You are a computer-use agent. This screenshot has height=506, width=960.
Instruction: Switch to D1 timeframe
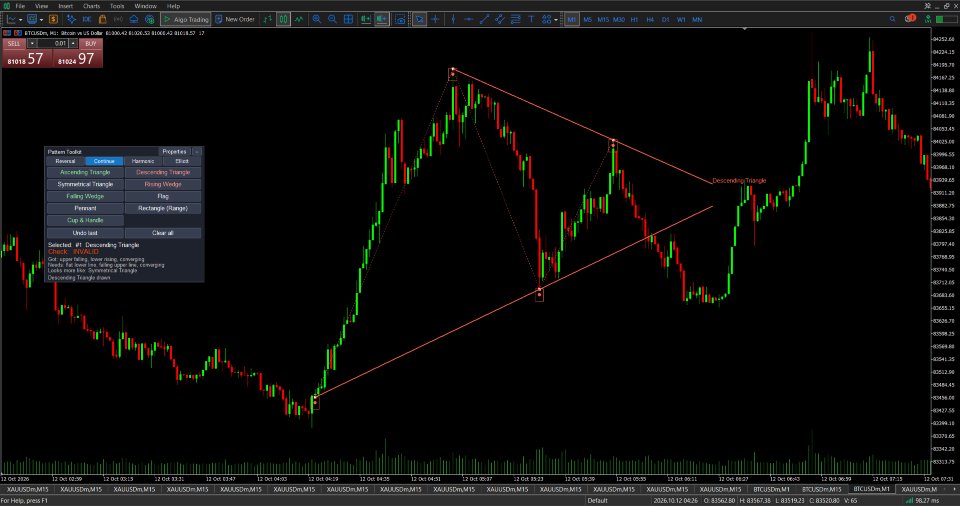click(666, 20)
